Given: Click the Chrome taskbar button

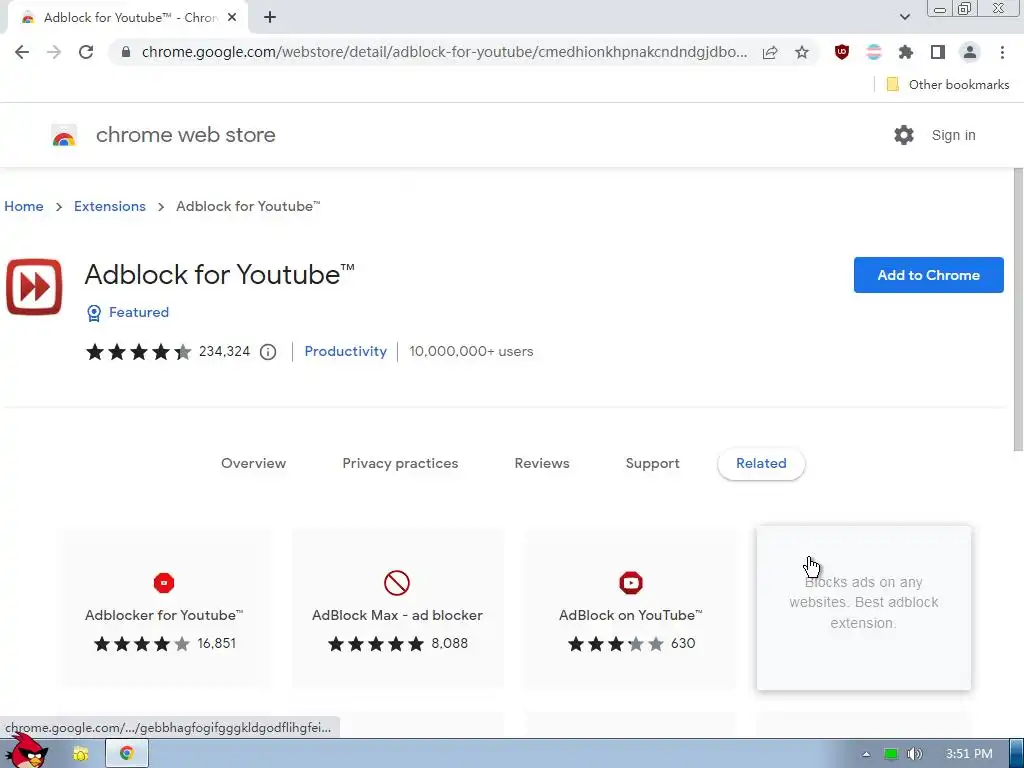Looking at the screenshot, I should [127, 754].
